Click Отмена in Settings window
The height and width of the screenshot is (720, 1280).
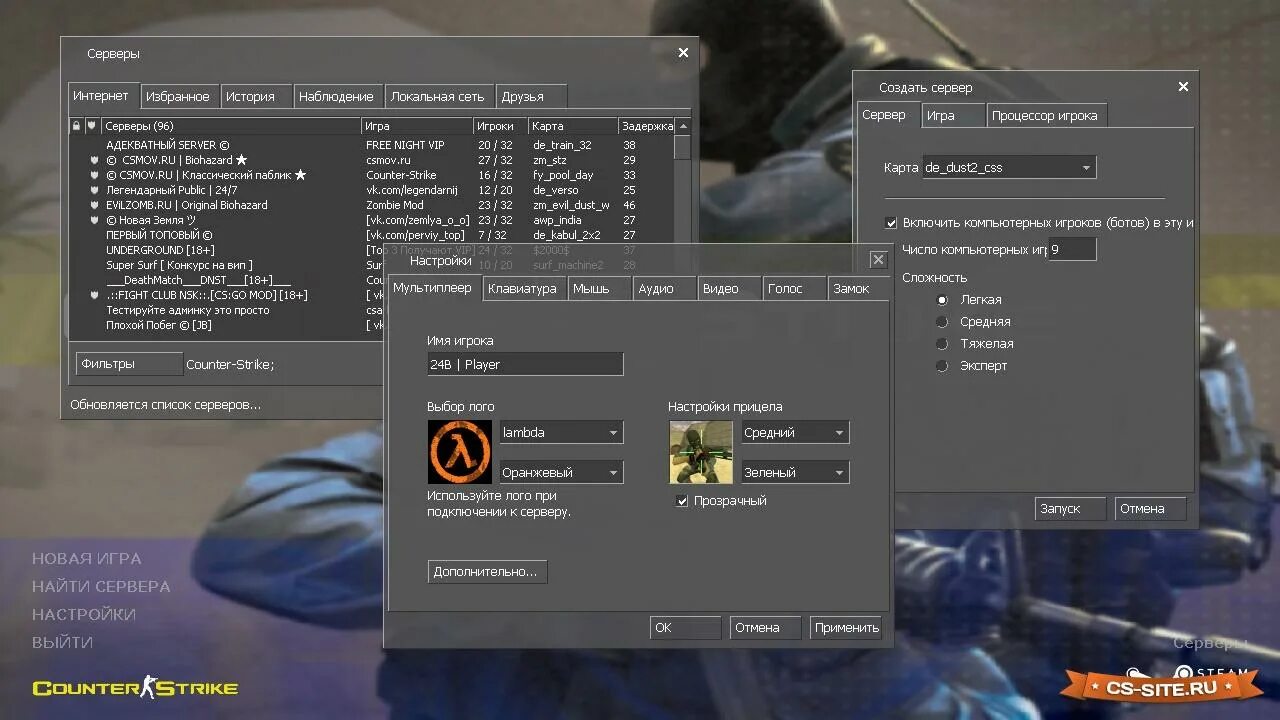766,628
